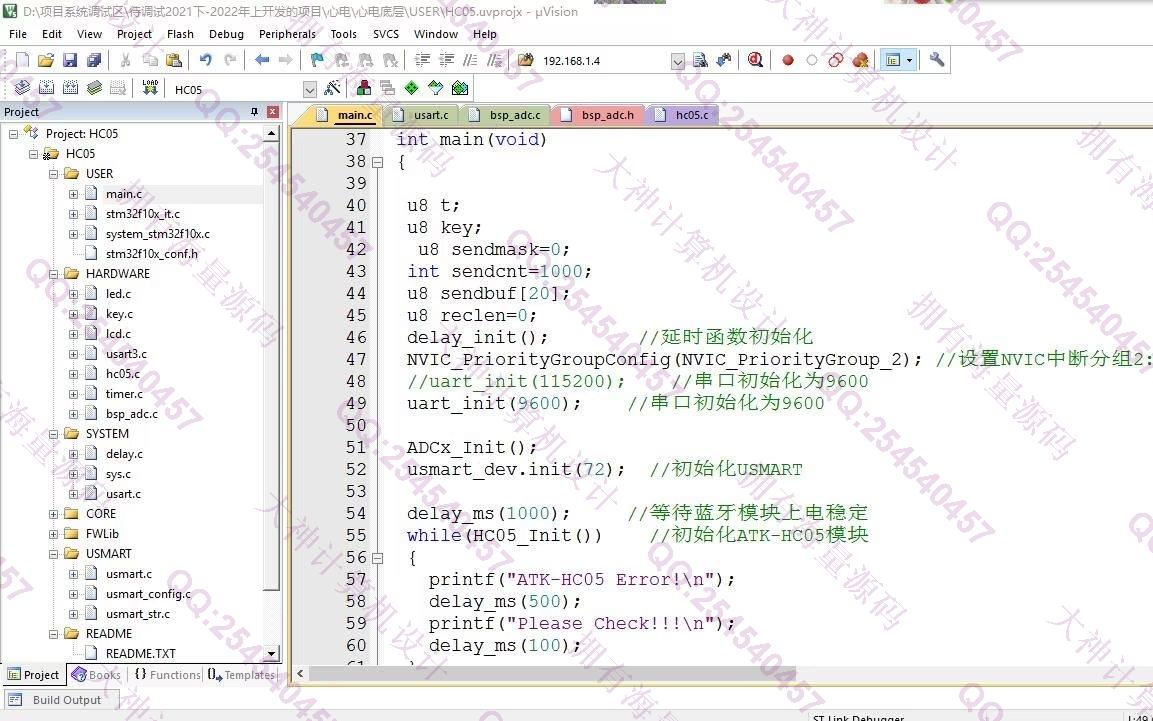
Task: Insert a breakpoint with the red dot icon
Action: click(788, 60)
